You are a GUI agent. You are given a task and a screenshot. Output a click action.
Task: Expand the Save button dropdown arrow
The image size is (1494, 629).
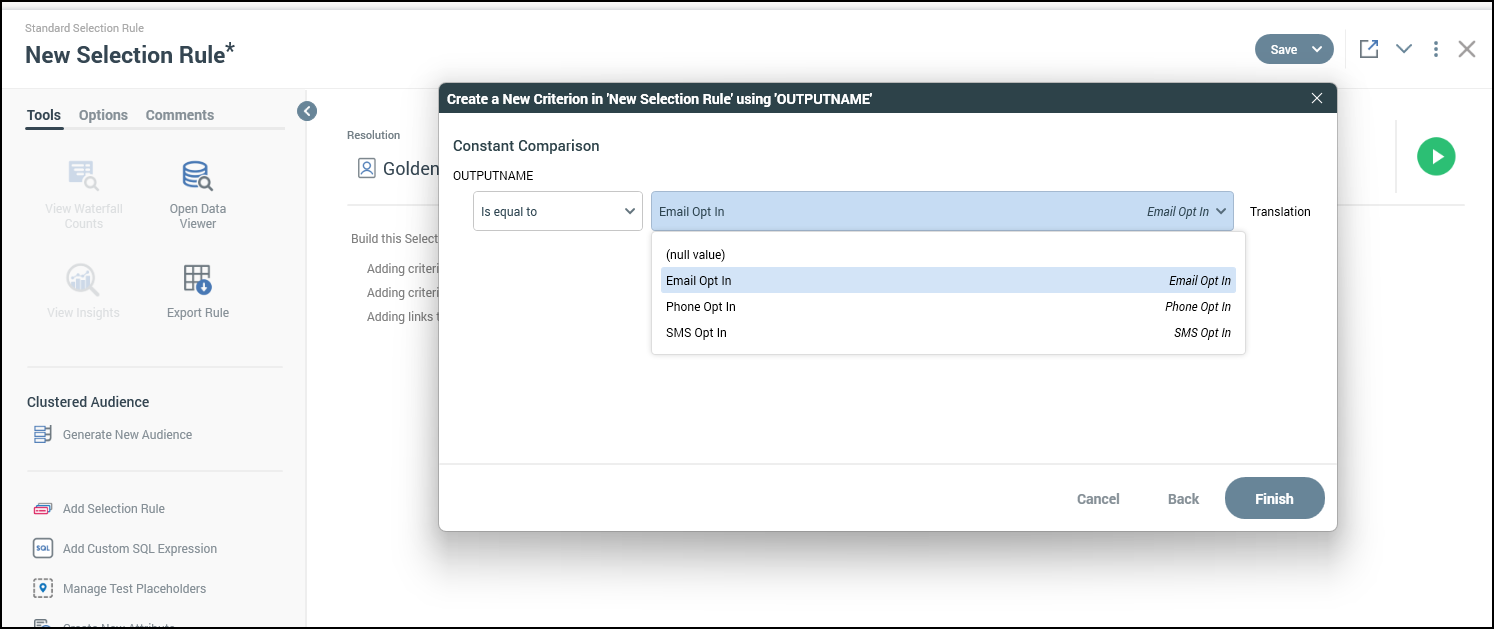[x=1317, y=50]
